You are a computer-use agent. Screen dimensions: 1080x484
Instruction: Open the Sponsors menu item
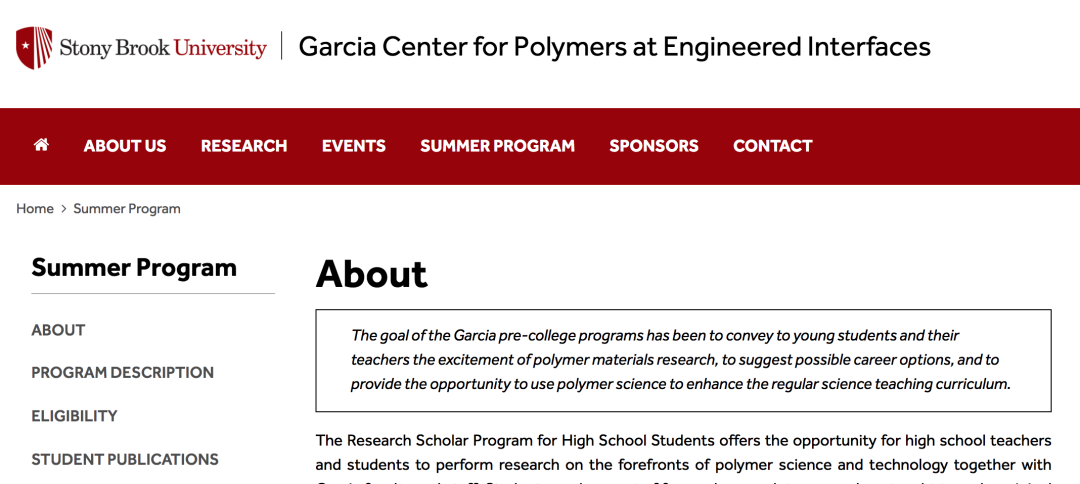pyautogui.click(x=654, y=146)
